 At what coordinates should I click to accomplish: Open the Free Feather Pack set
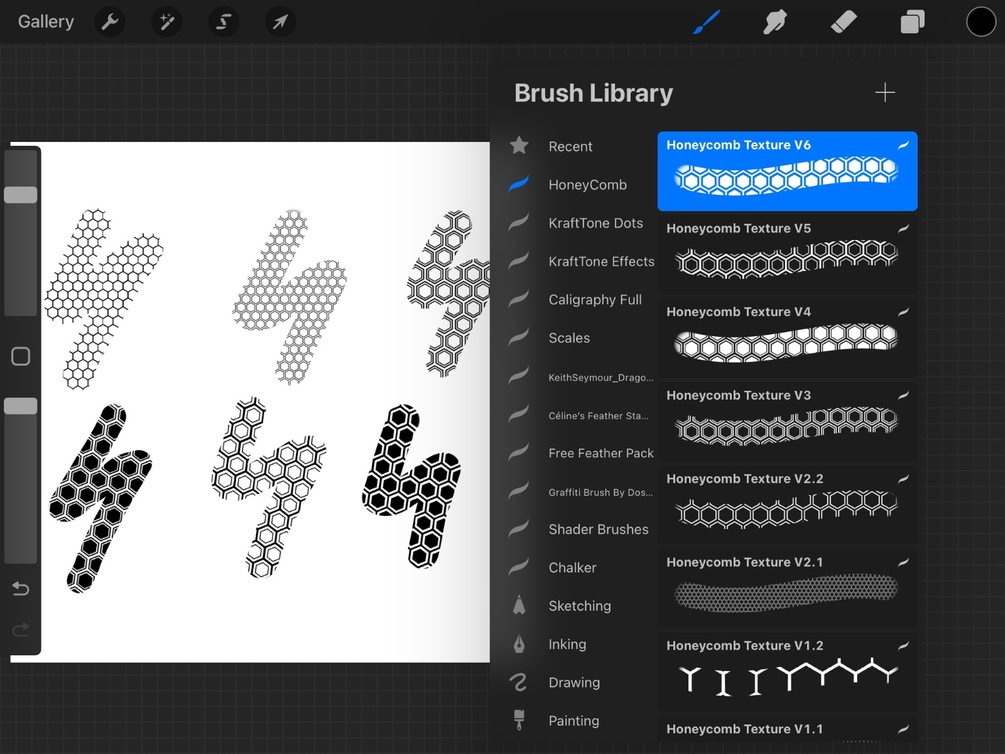point(601,453)
